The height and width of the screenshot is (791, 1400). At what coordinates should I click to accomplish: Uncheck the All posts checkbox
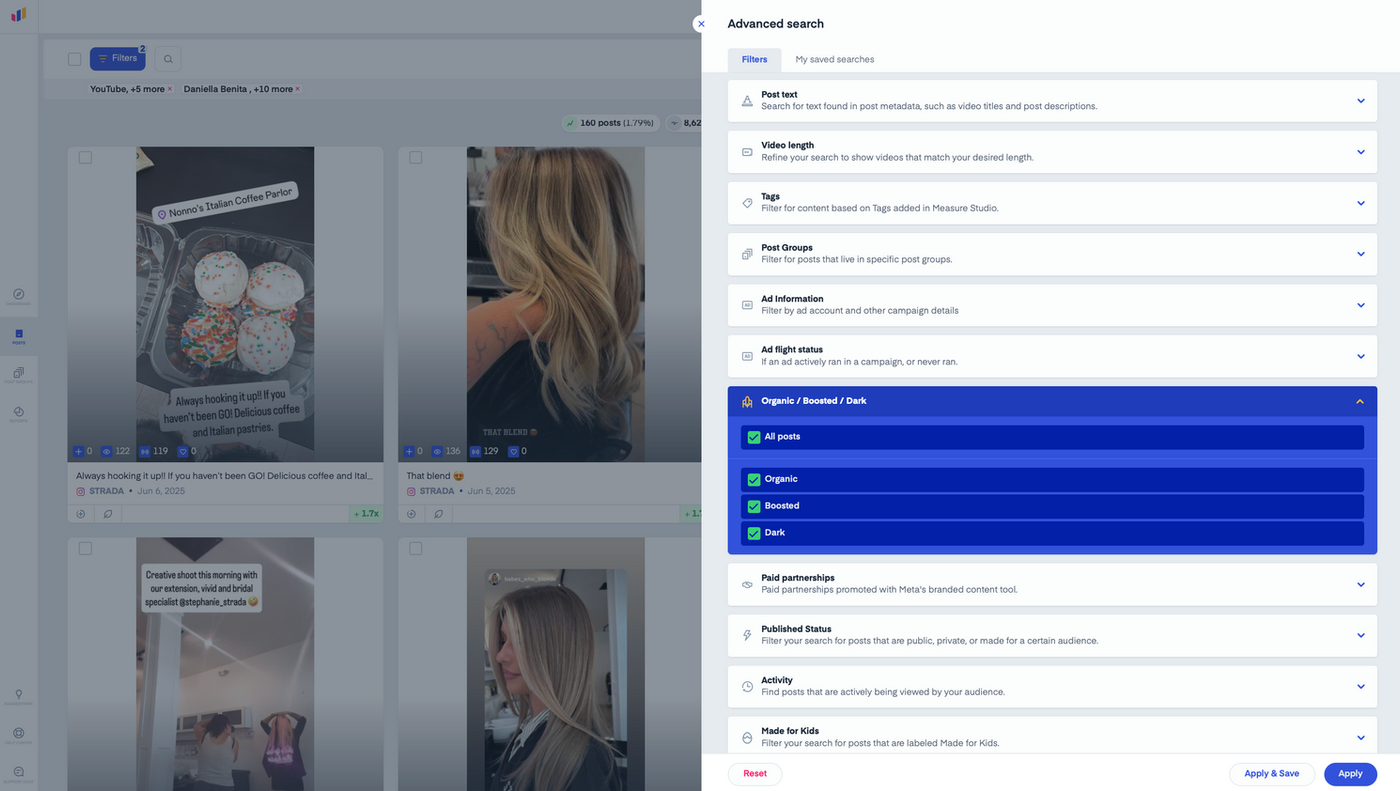pyautogui.click(x=754, y=437)
